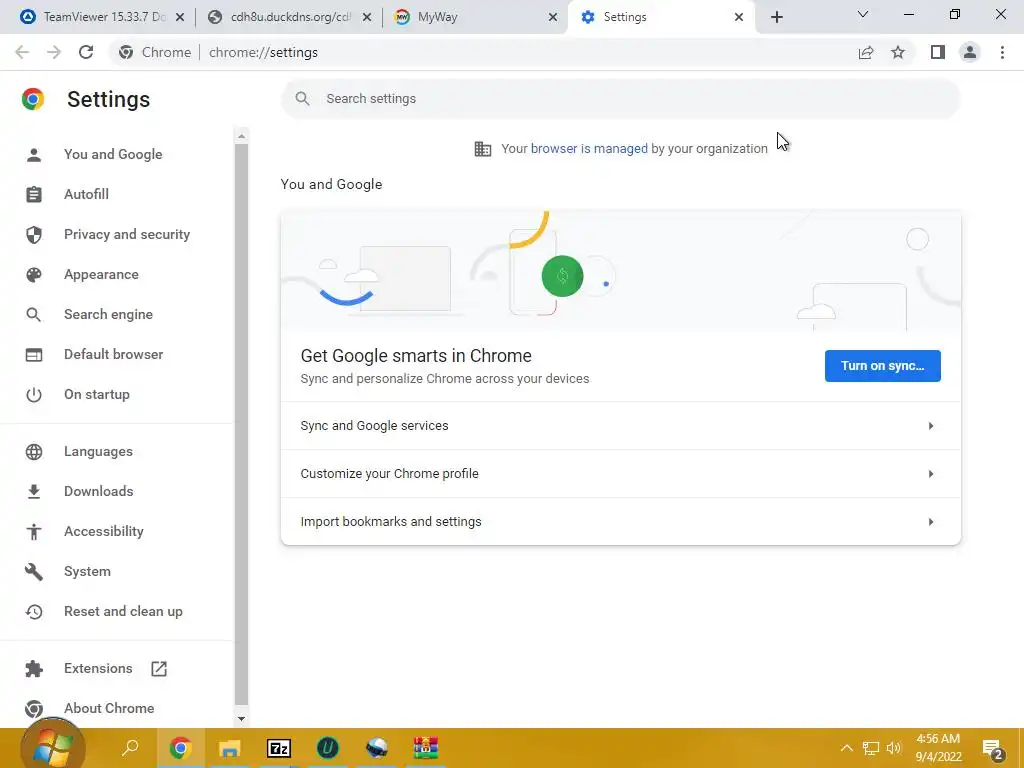This screenshot has height=768, width=1024.
Task: Switch to the TeamViewer 15.33.7 tab
Action: (x=103, y=17)
